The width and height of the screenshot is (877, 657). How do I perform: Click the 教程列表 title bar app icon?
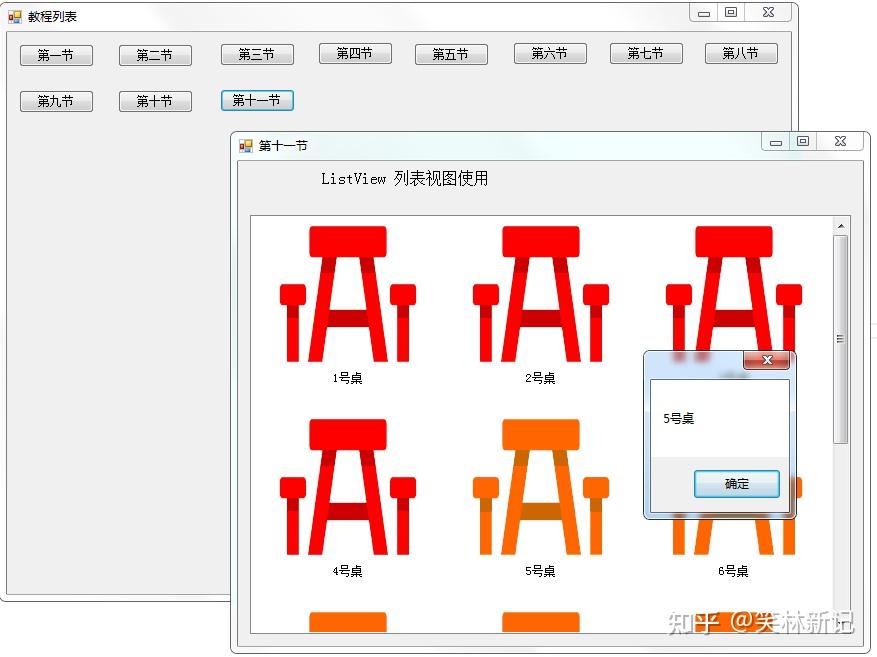(x=15, y=17)
